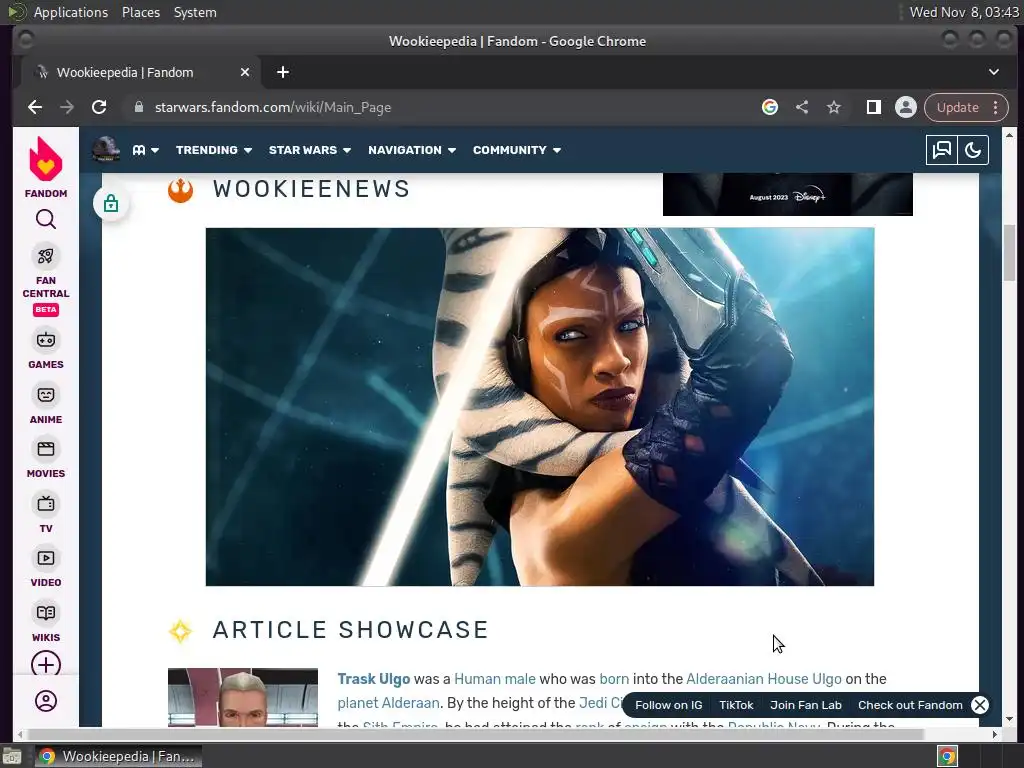
Task: Click the green padlock page-protection icon
Action: point(111,203)
